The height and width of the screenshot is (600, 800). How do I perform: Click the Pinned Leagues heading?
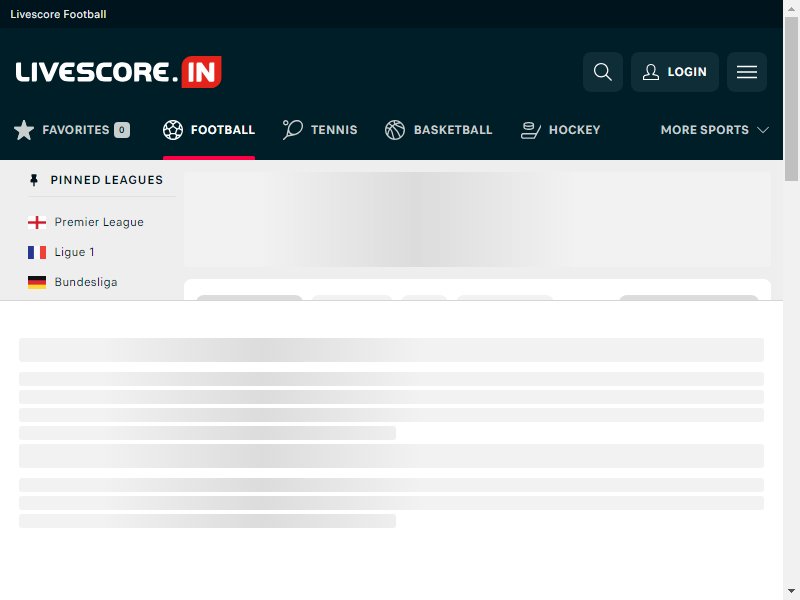pyautogui.click(x=107, y=180)
